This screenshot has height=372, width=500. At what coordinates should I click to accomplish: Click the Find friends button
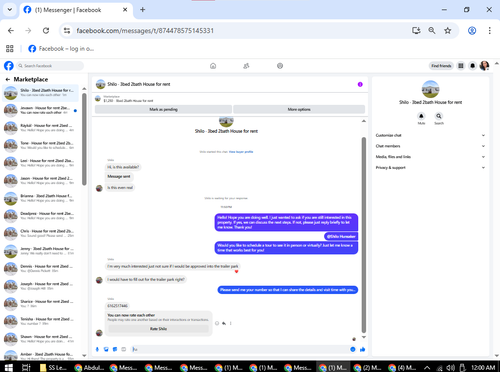click(x=441, y=66)
